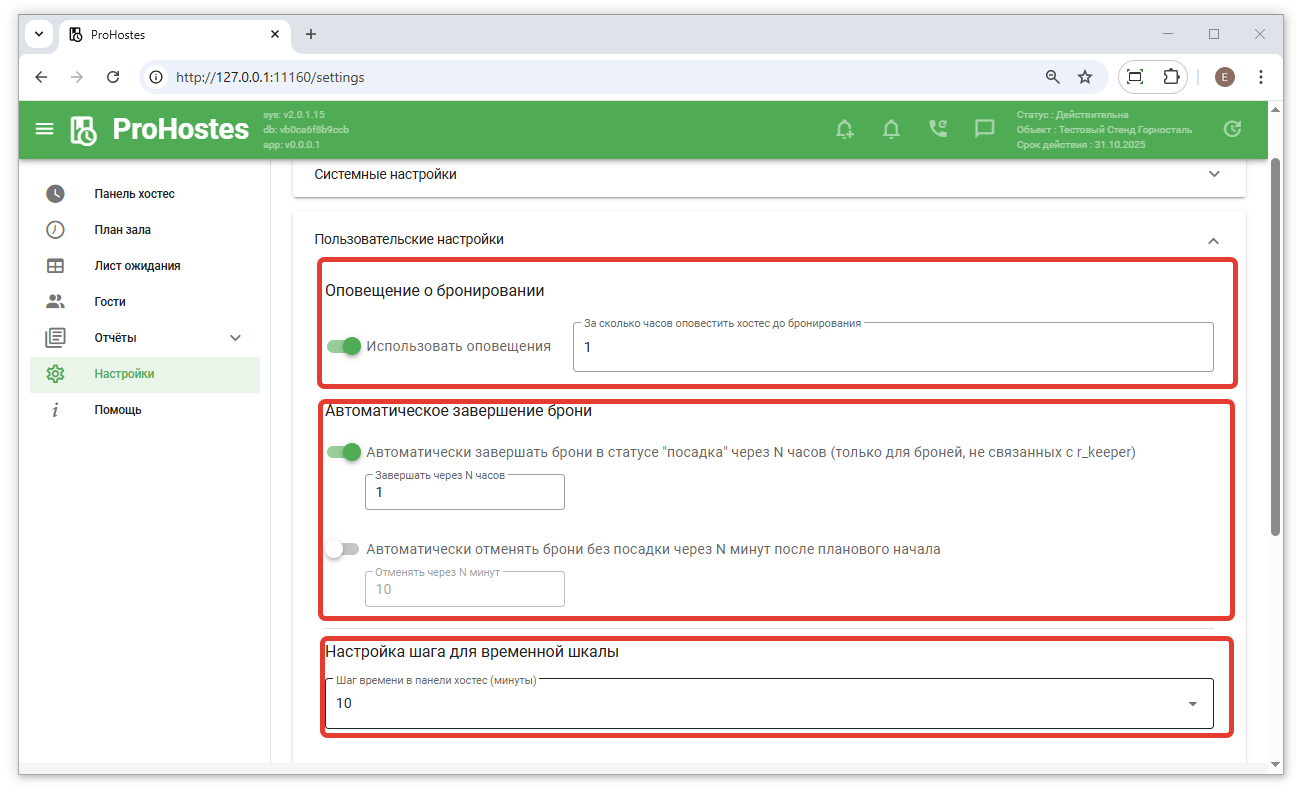Click the incoming calls phone icon

tap(937, 129)
